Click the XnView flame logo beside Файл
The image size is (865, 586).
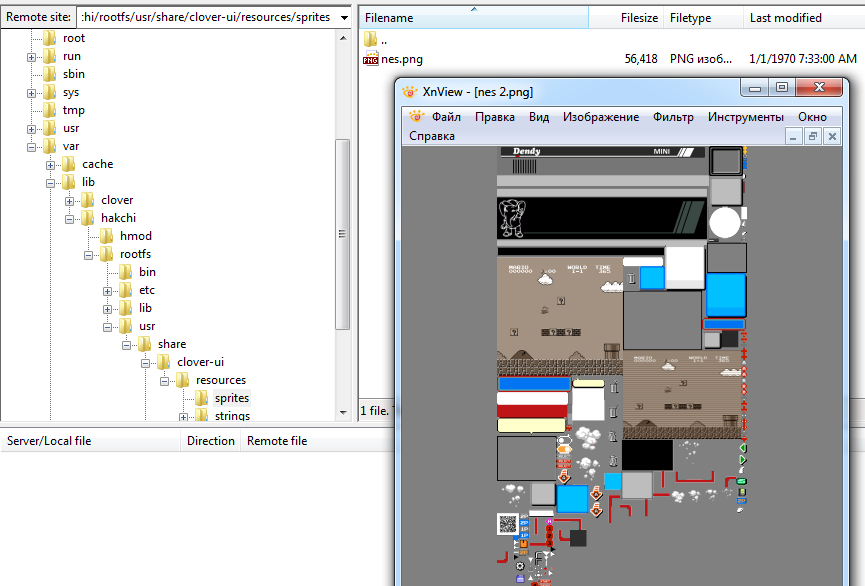[x=419, y=117]
